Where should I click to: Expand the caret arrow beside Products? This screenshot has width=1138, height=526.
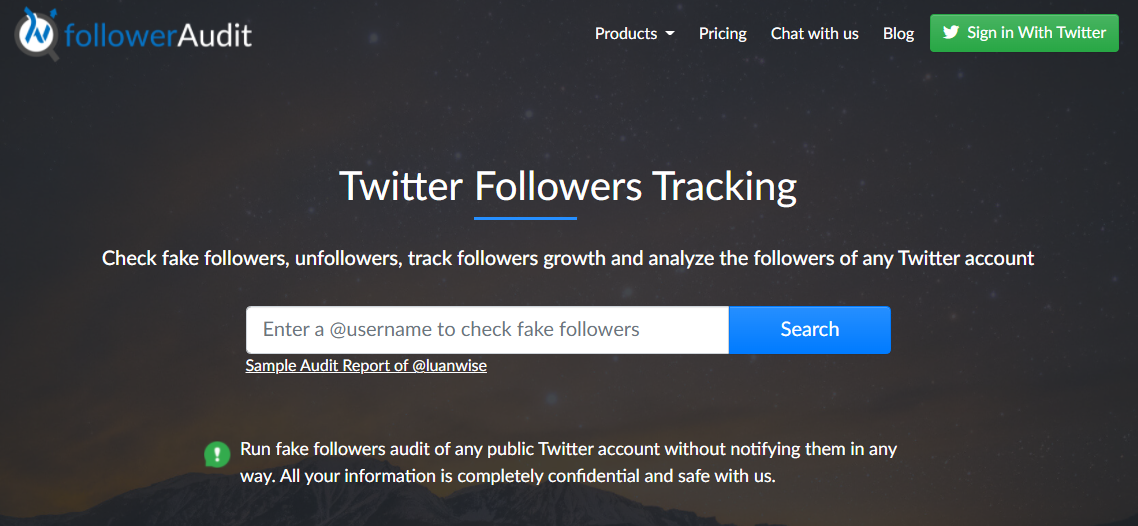pos(670,34)
